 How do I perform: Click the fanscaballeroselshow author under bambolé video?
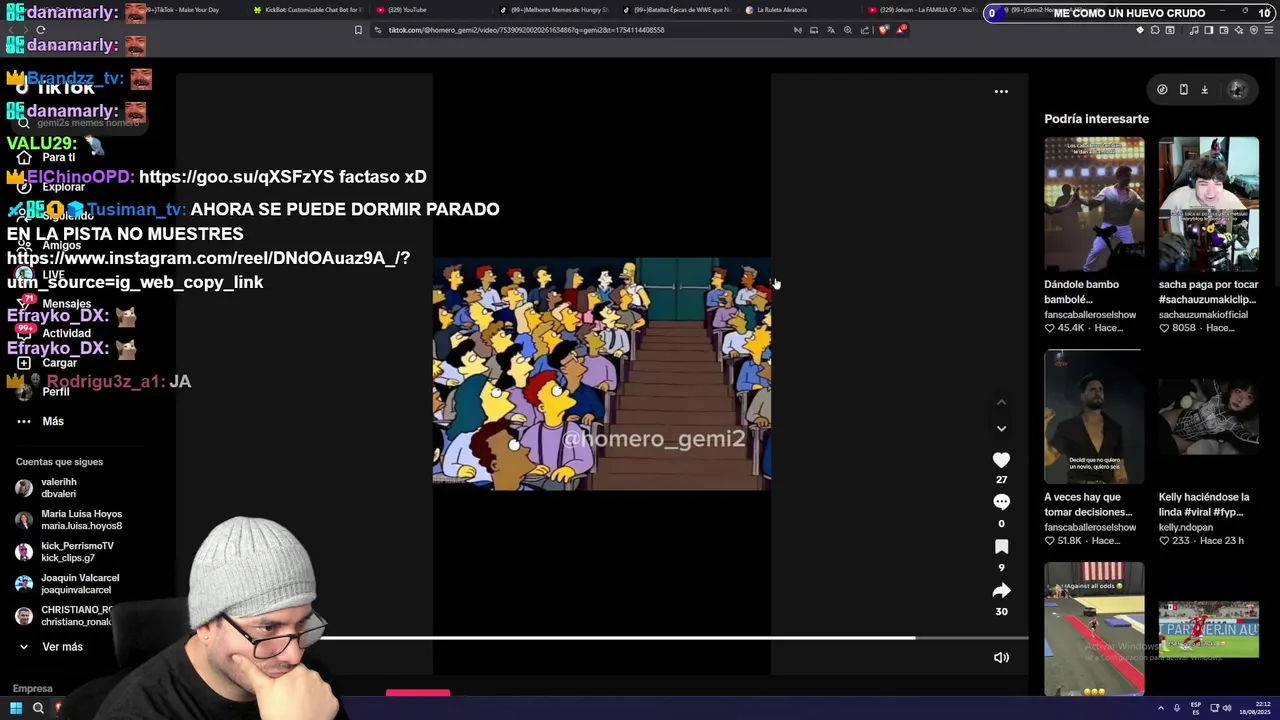click(x=1090, y=315)
